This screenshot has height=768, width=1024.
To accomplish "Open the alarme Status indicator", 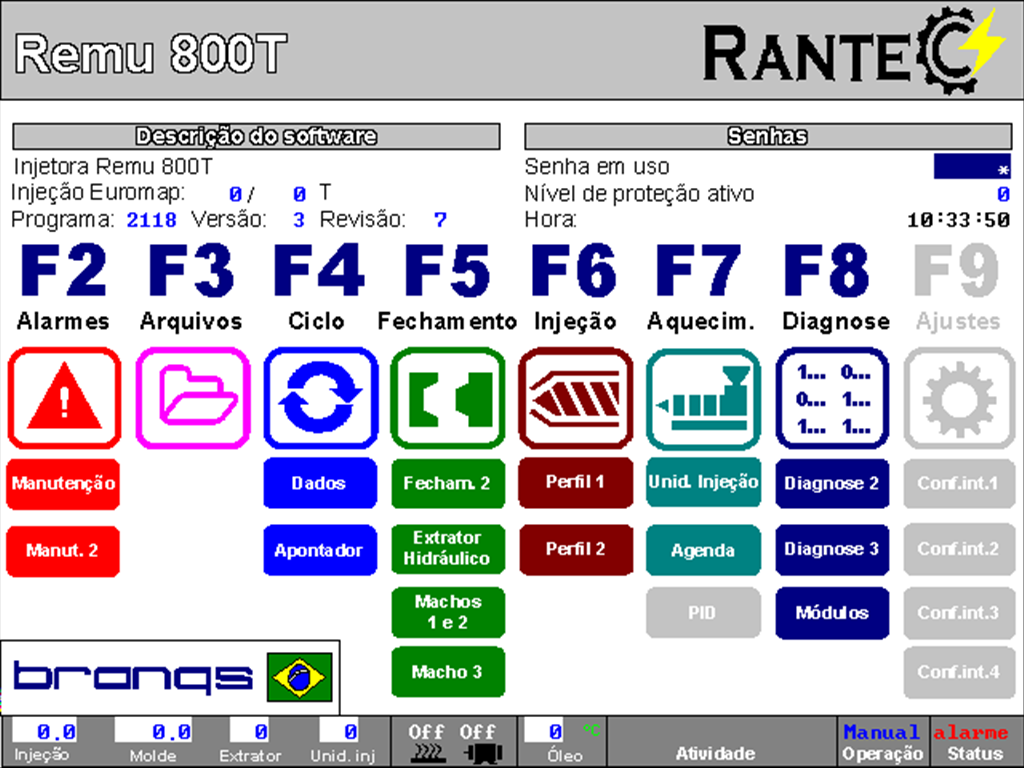I will click(x=976, y=742).
